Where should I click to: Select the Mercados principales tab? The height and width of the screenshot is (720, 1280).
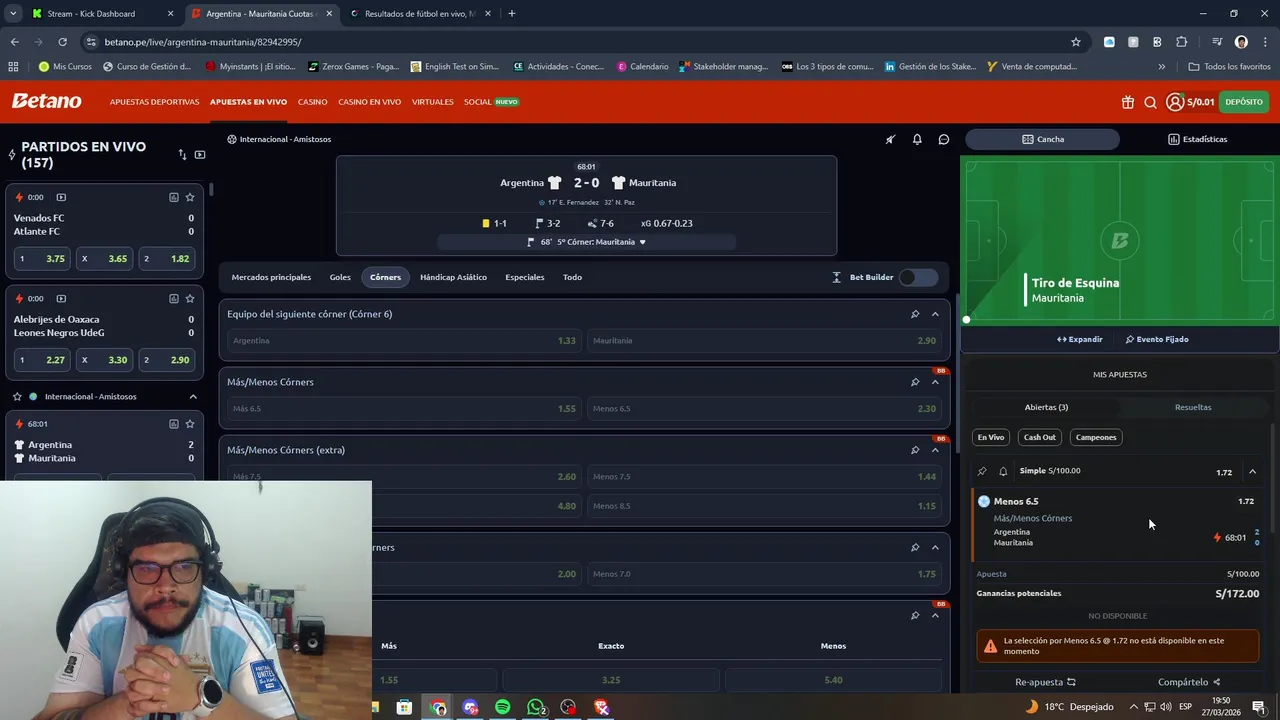point(271,277)
